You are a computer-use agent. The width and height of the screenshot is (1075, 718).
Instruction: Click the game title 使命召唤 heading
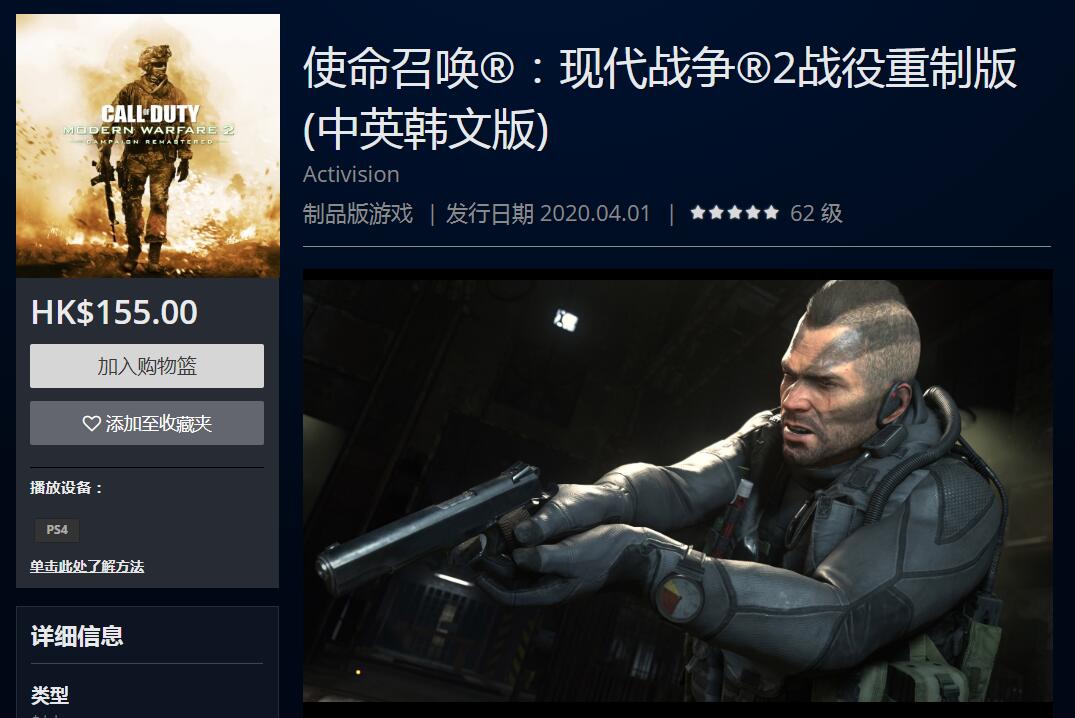660,98
